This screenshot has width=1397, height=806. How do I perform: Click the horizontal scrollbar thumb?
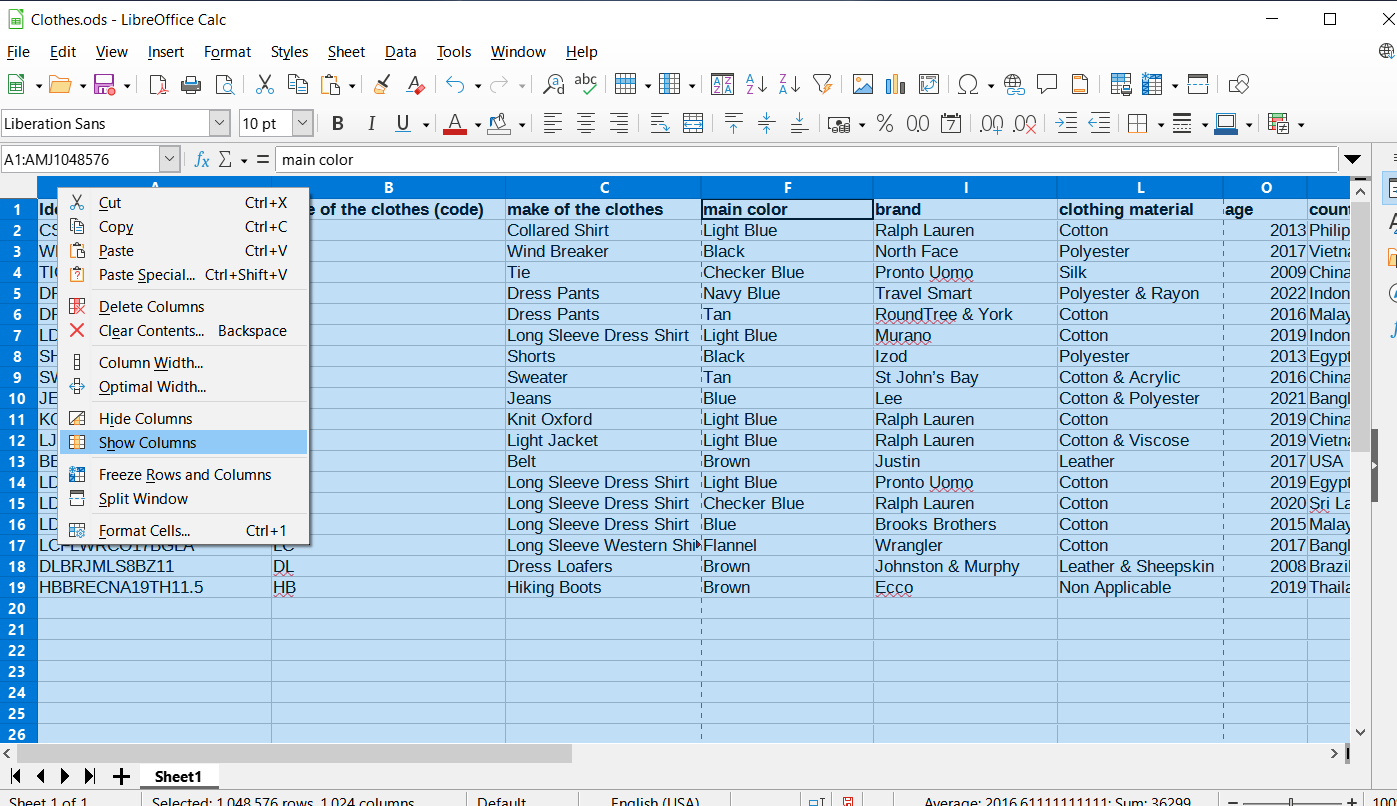tap(294, 753)
